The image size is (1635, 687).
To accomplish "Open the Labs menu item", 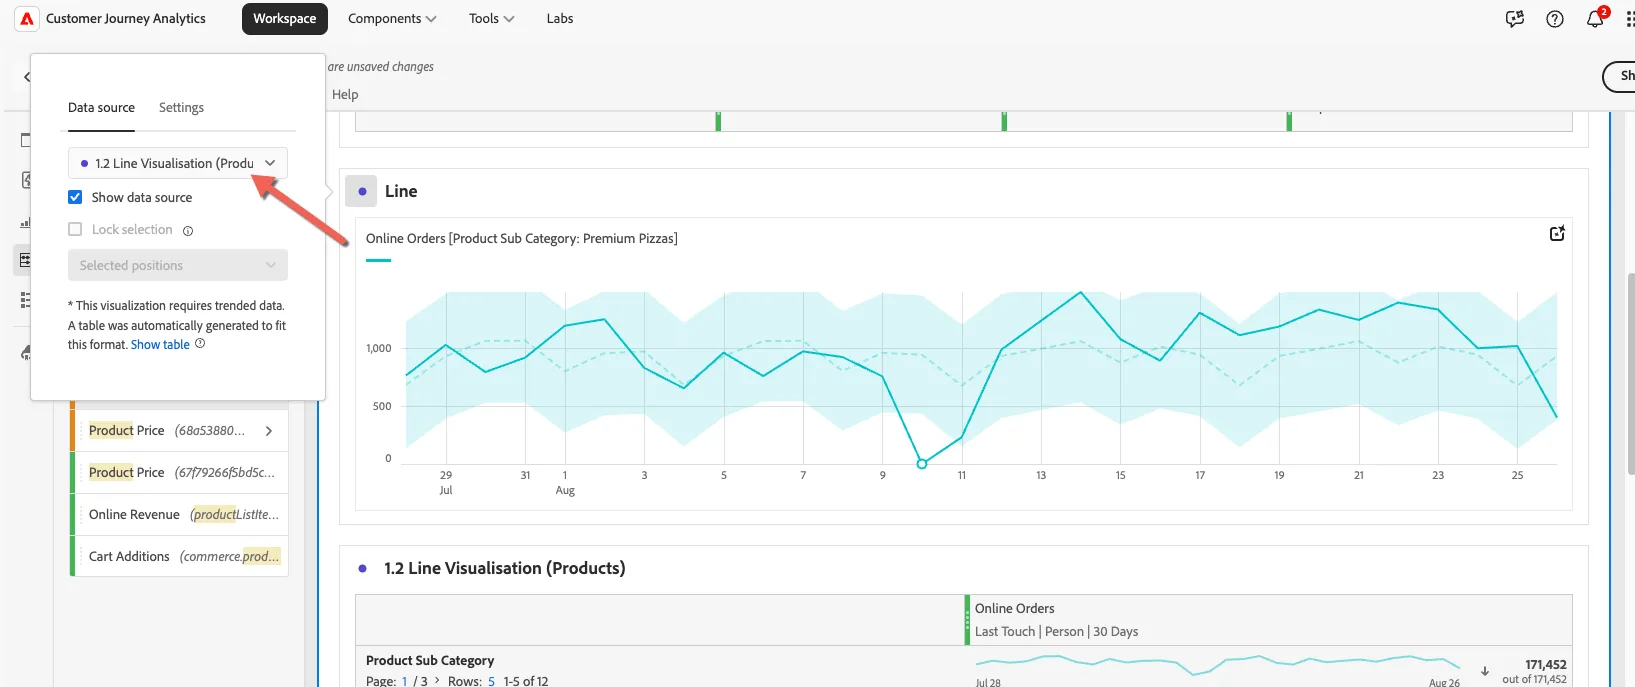I will tap(560, 19).
